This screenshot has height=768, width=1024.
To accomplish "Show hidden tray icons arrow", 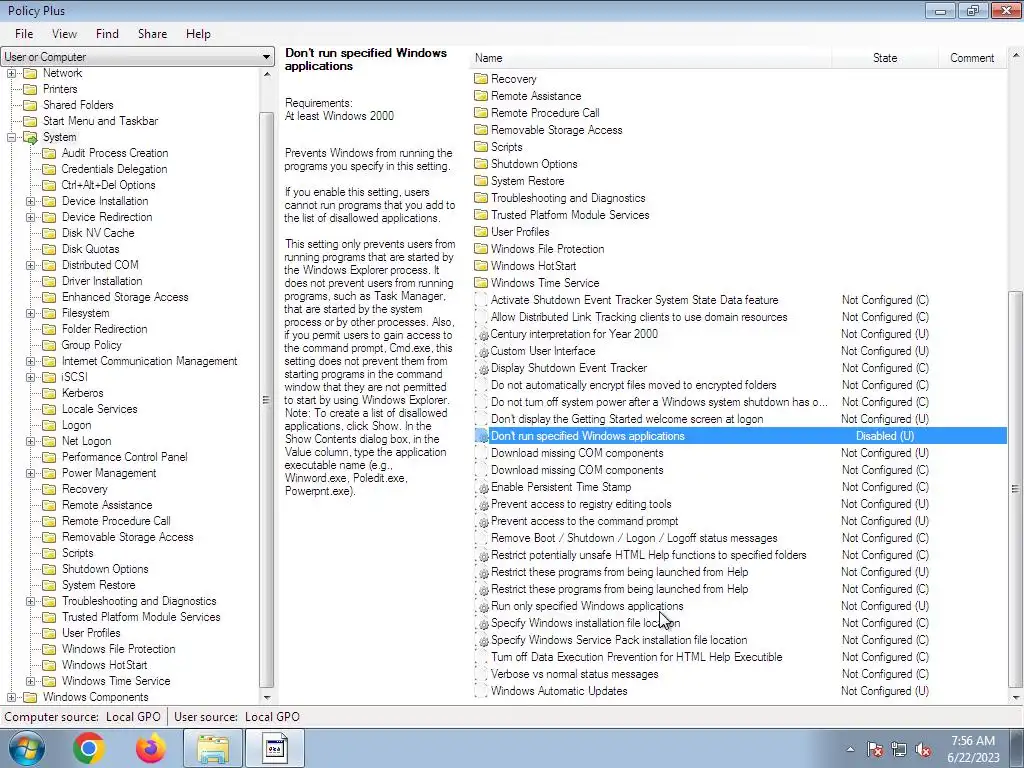I will (850, 750).
